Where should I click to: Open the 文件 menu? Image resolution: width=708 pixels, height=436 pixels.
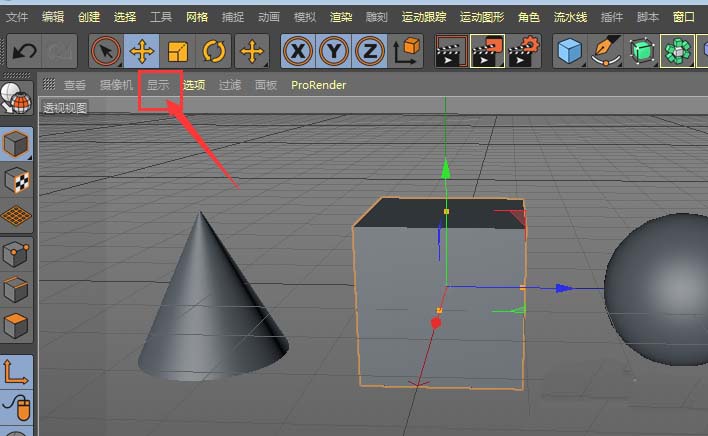pyautogui.click(x=17, y=17)
